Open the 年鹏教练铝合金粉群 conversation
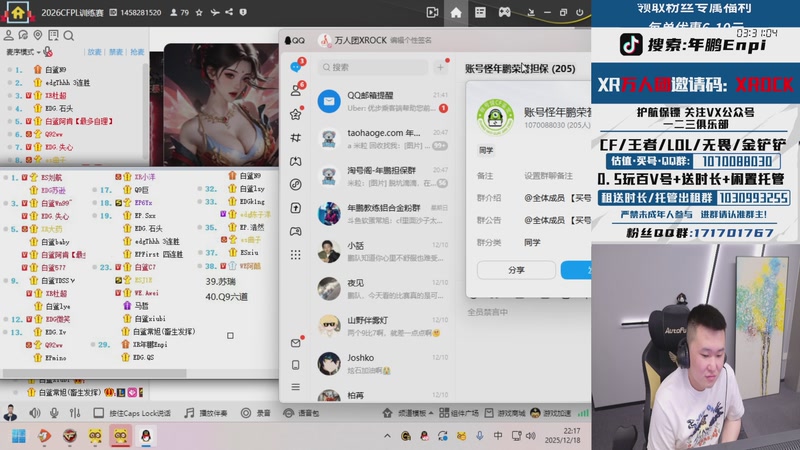The height and width of the screenshot is (450, 800). coord(383,214)
